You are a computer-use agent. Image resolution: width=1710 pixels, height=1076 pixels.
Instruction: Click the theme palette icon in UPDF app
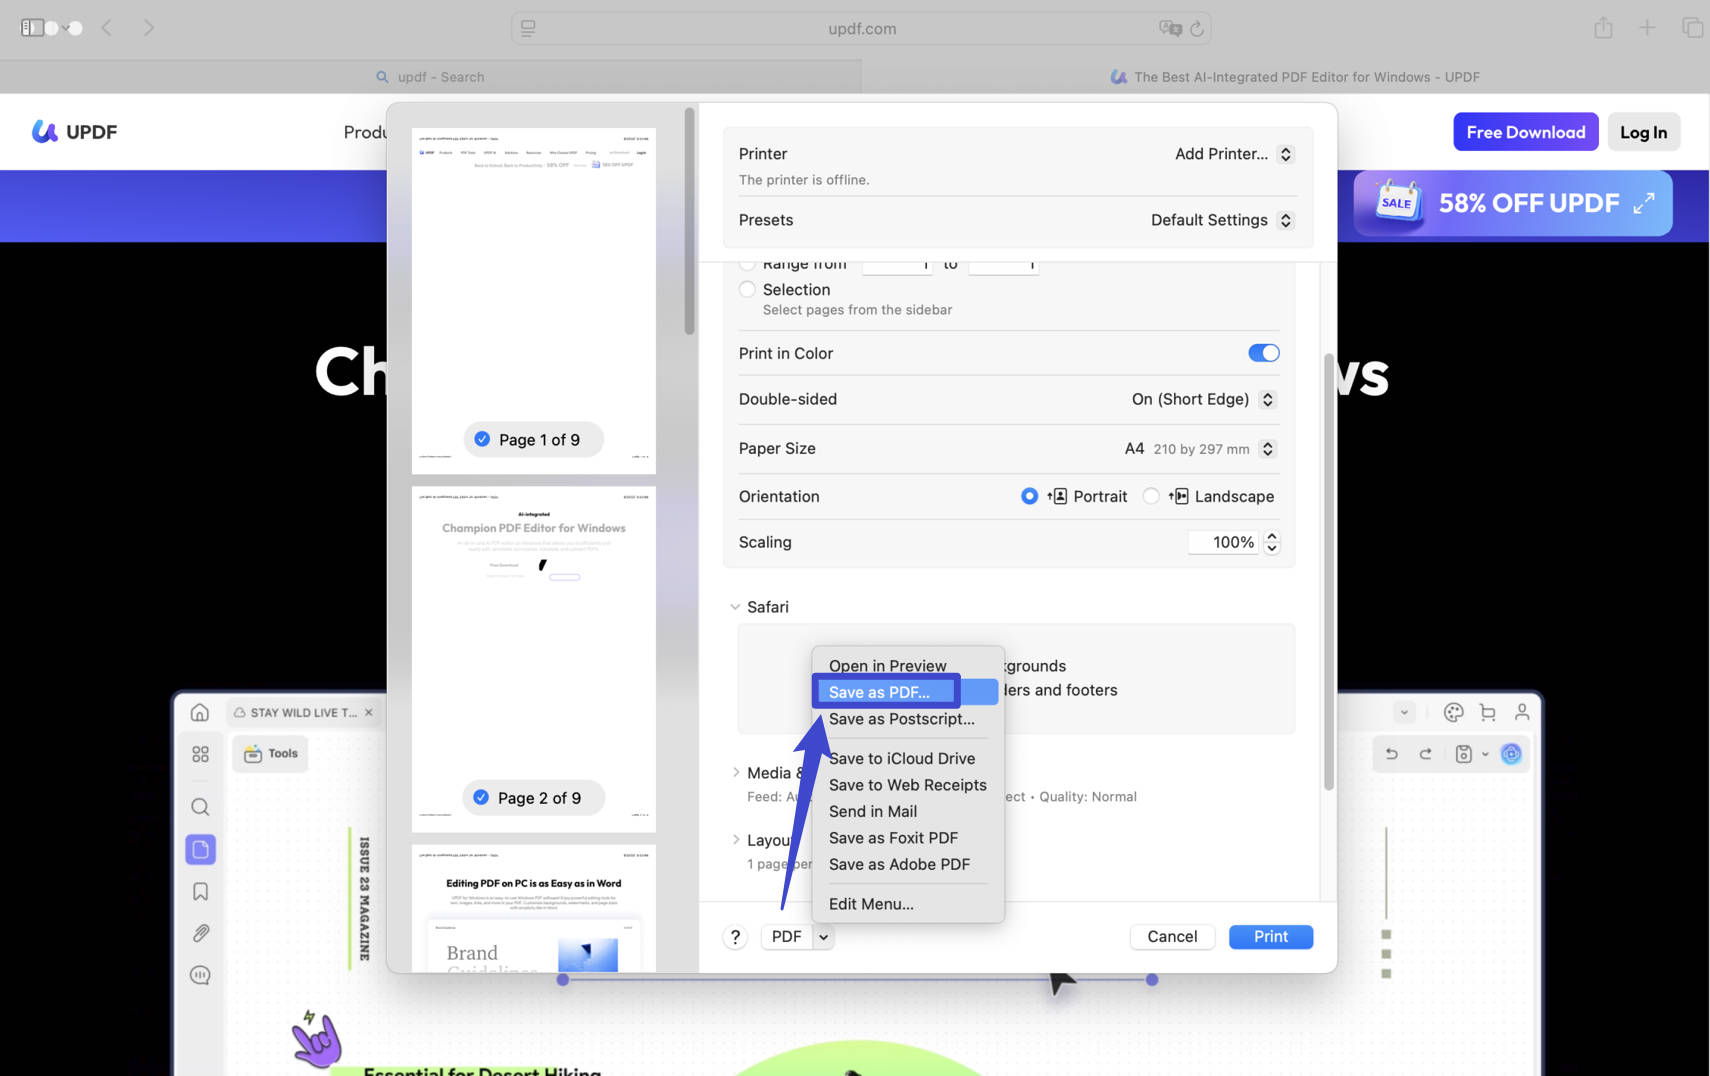coord(1453,712)
